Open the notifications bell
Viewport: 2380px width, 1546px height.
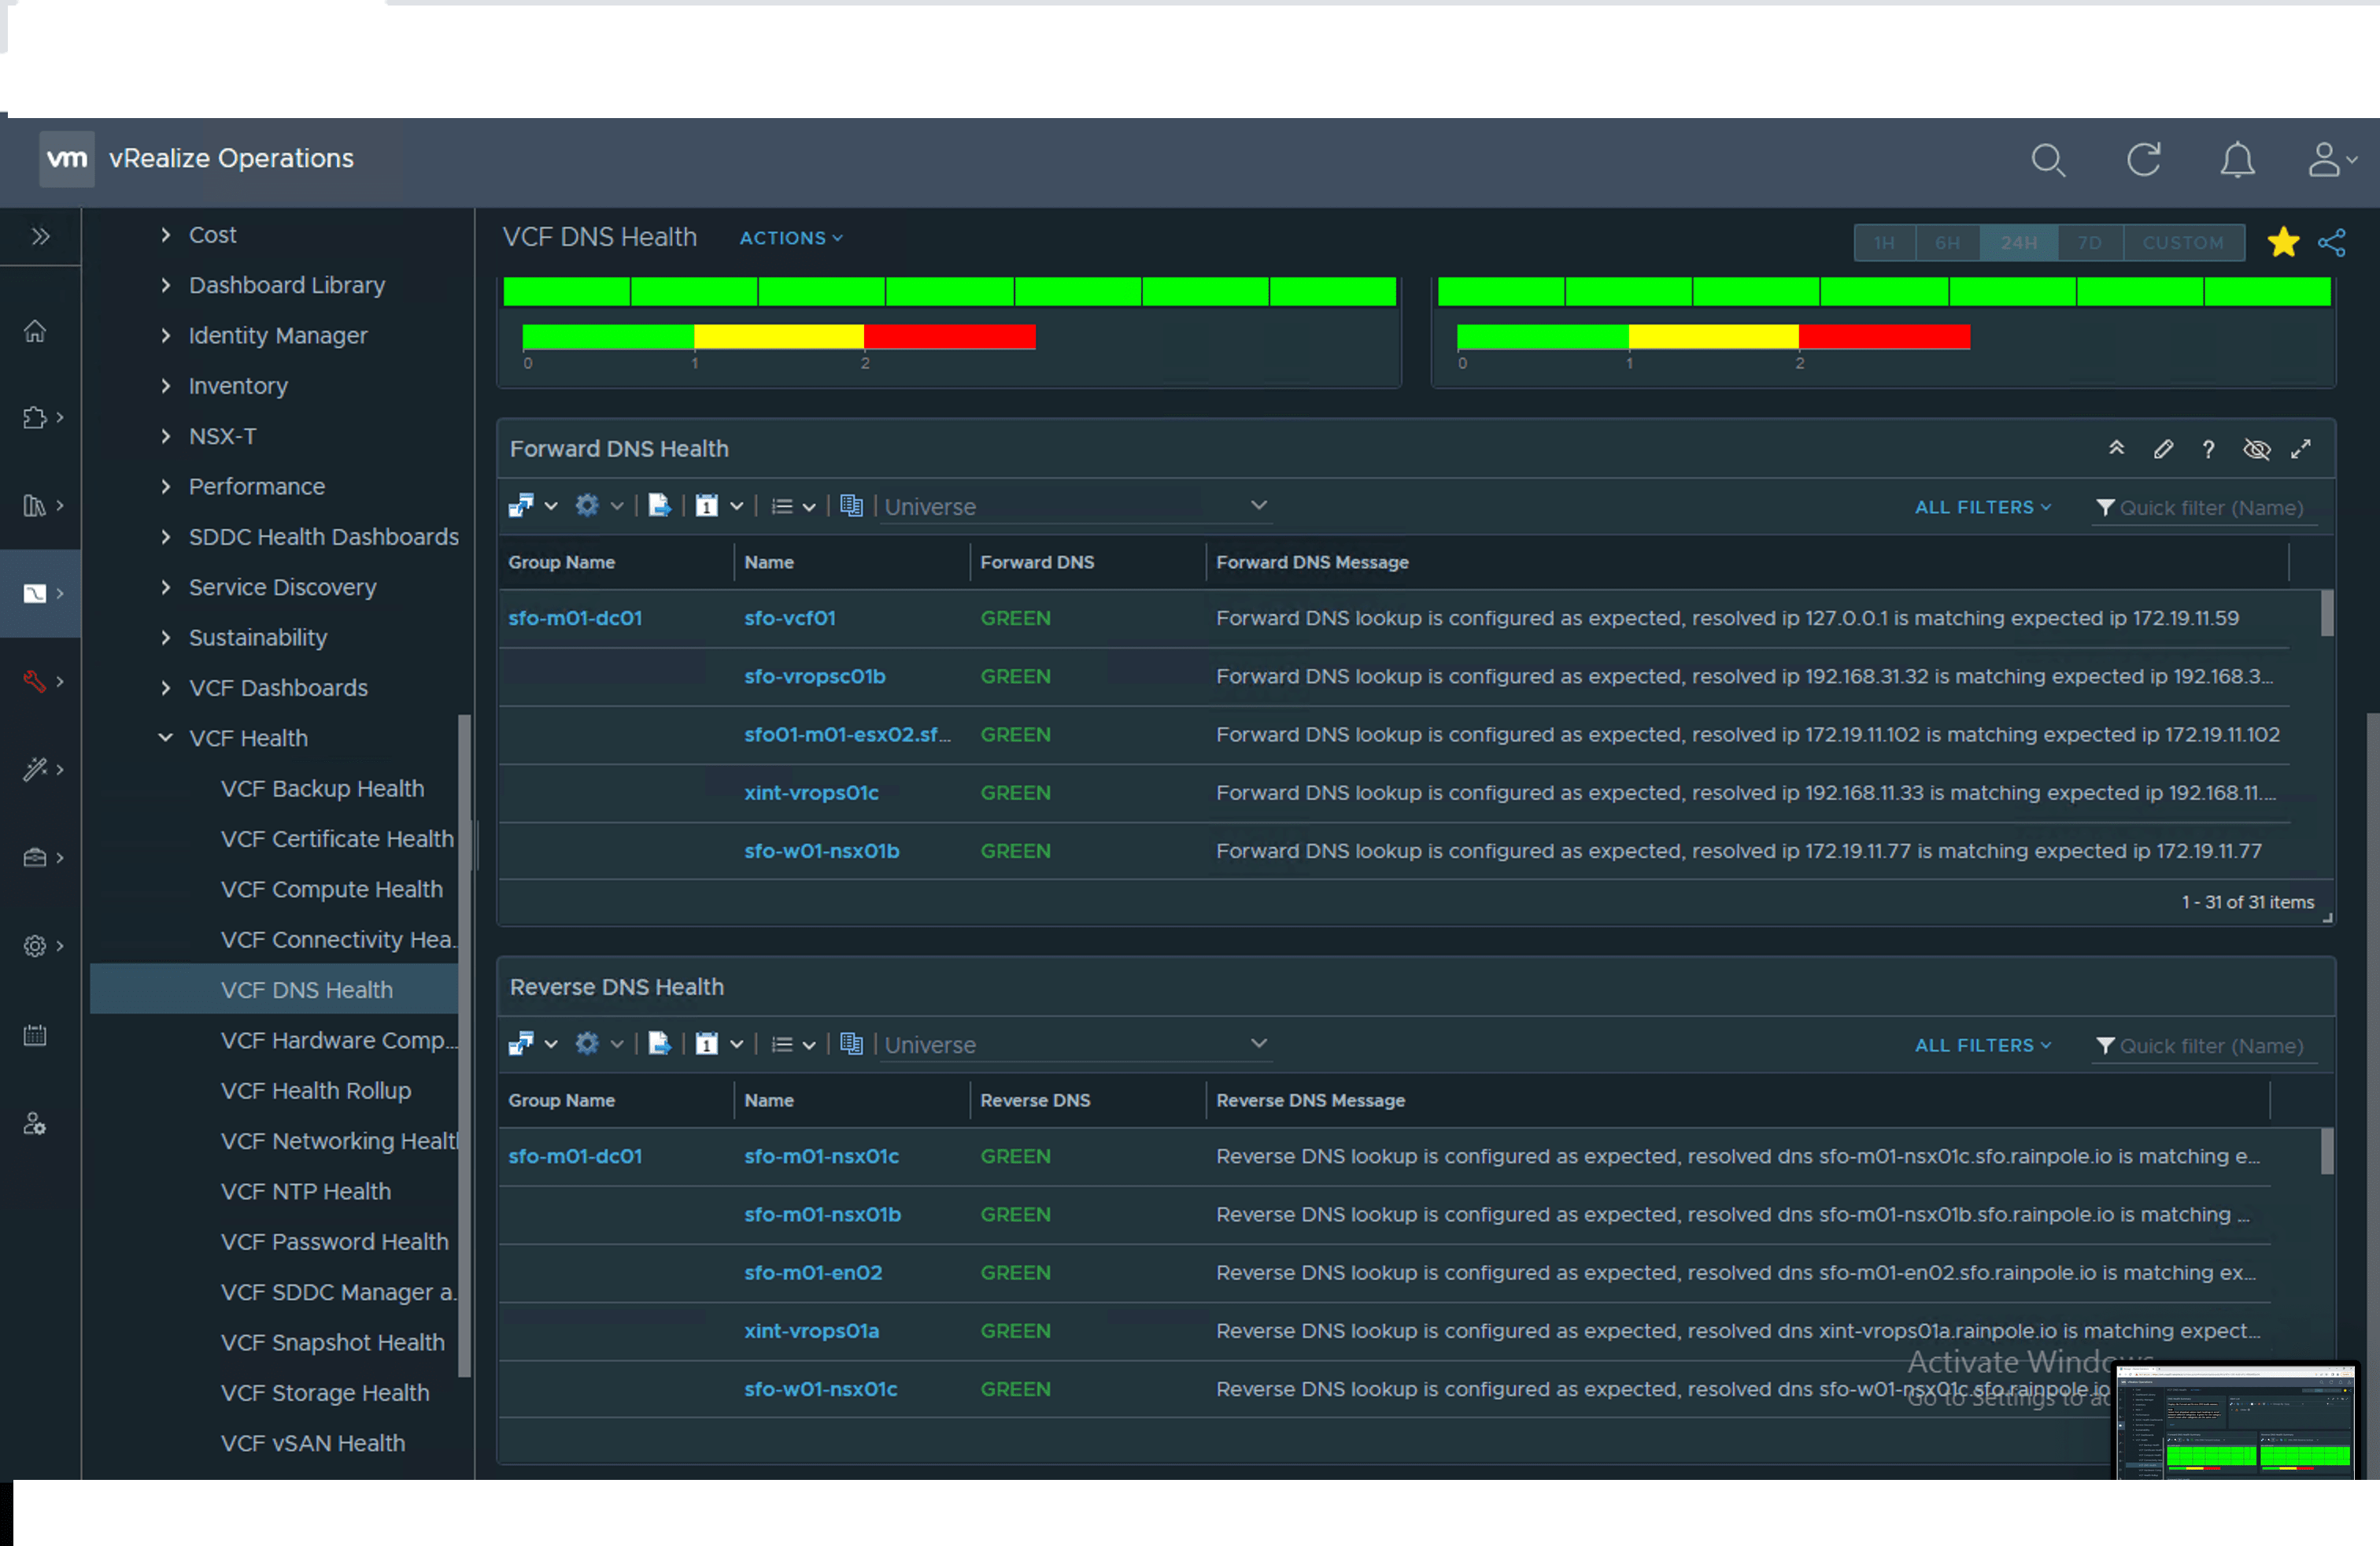coord(2237,160)
